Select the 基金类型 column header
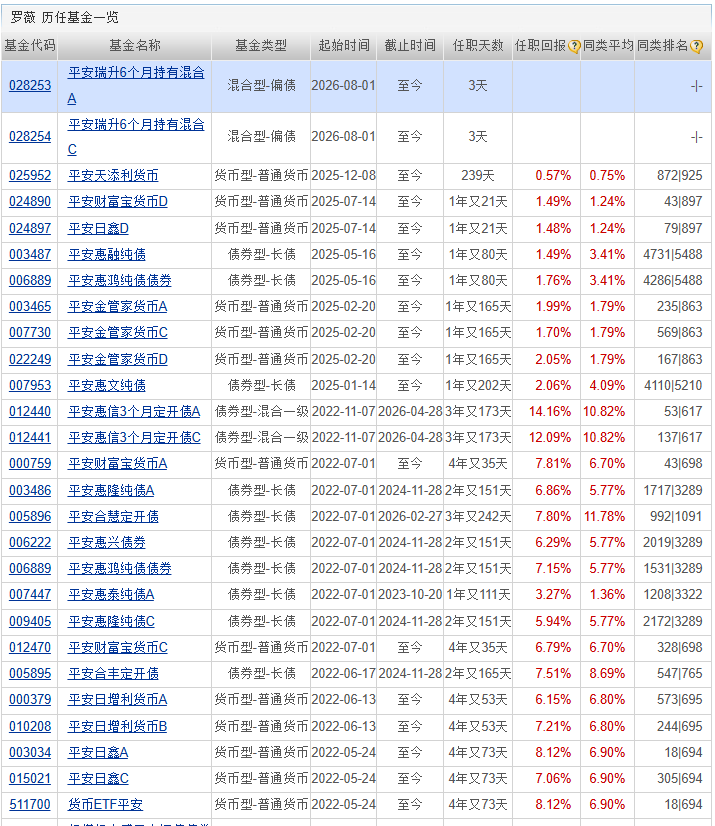Image resolution: width=715 pixels, height=826 pixels. pyautogui.click(x=261, y=46)
